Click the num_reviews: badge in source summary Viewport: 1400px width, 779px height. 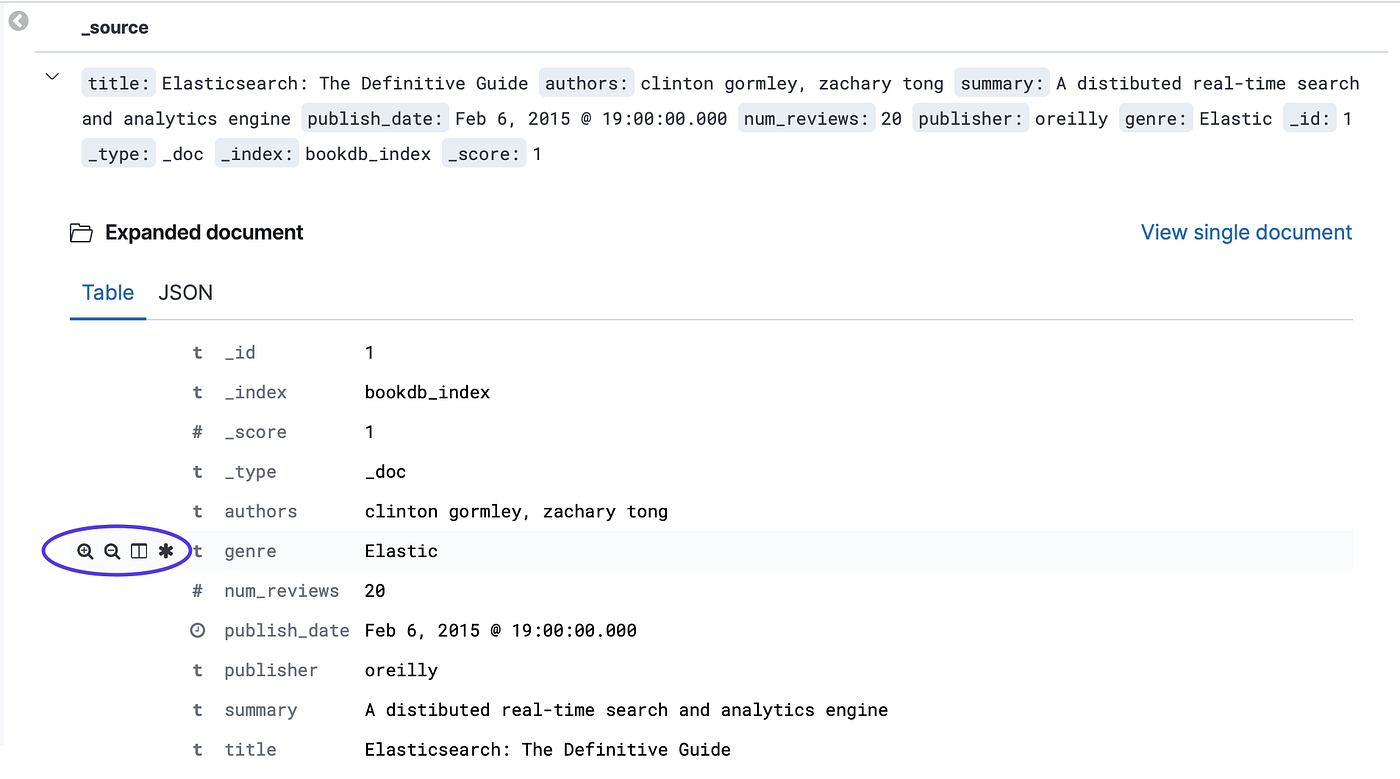tap(807, 118)
